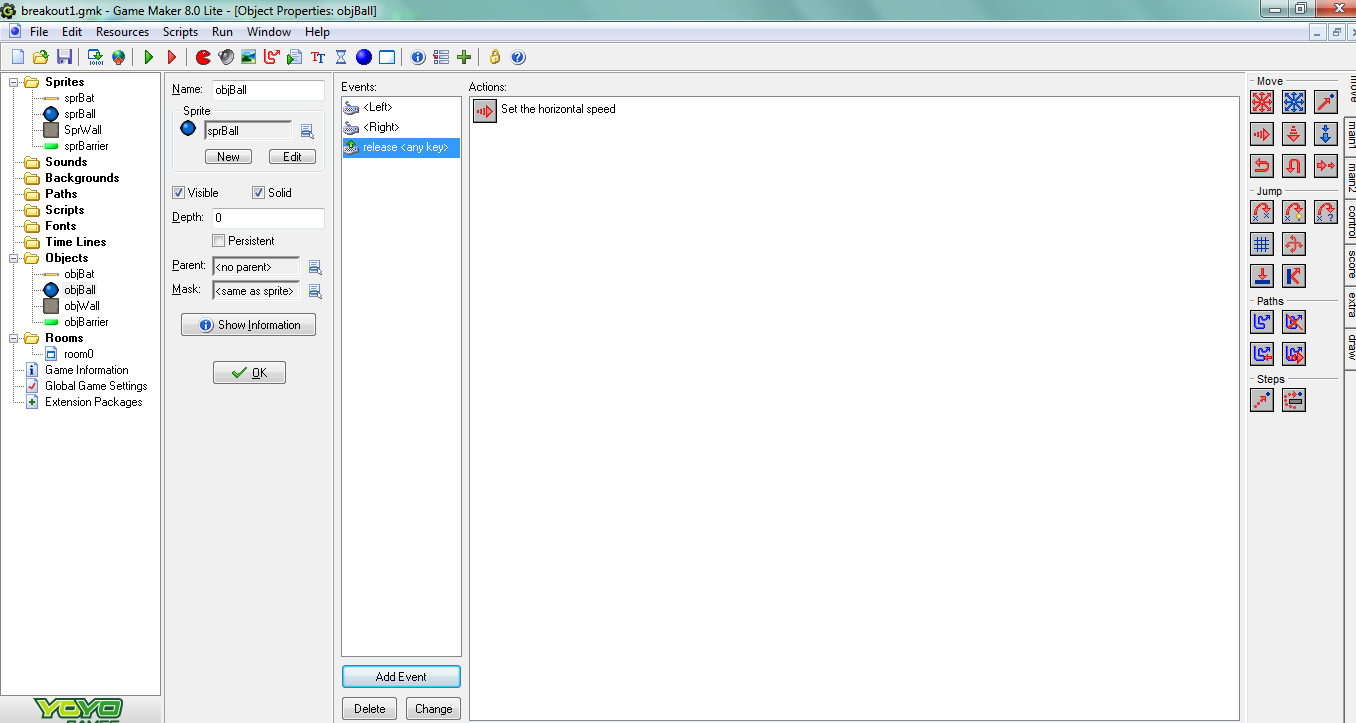Save the game with the floppy icon
The image size is (1356, 723).
pyautogui.click(x=65, y=57)
